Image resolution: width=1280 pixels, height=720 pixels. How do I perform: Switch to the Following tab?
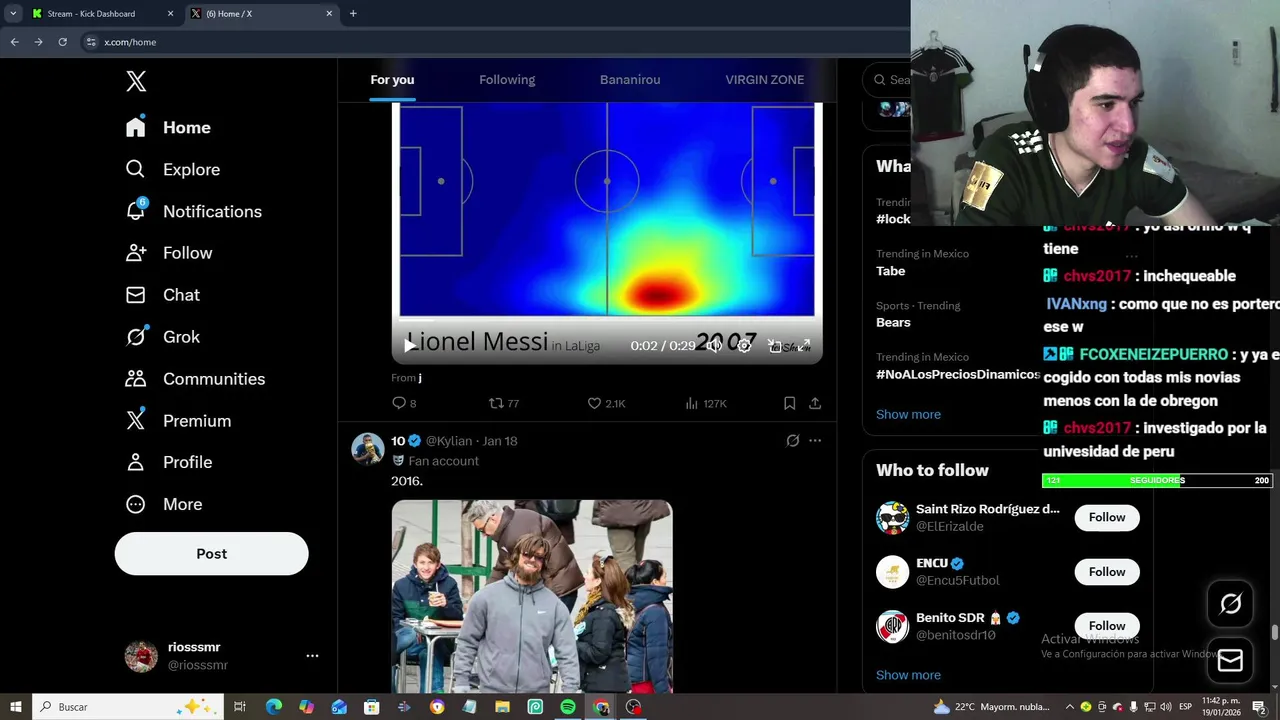coord(507,80)
